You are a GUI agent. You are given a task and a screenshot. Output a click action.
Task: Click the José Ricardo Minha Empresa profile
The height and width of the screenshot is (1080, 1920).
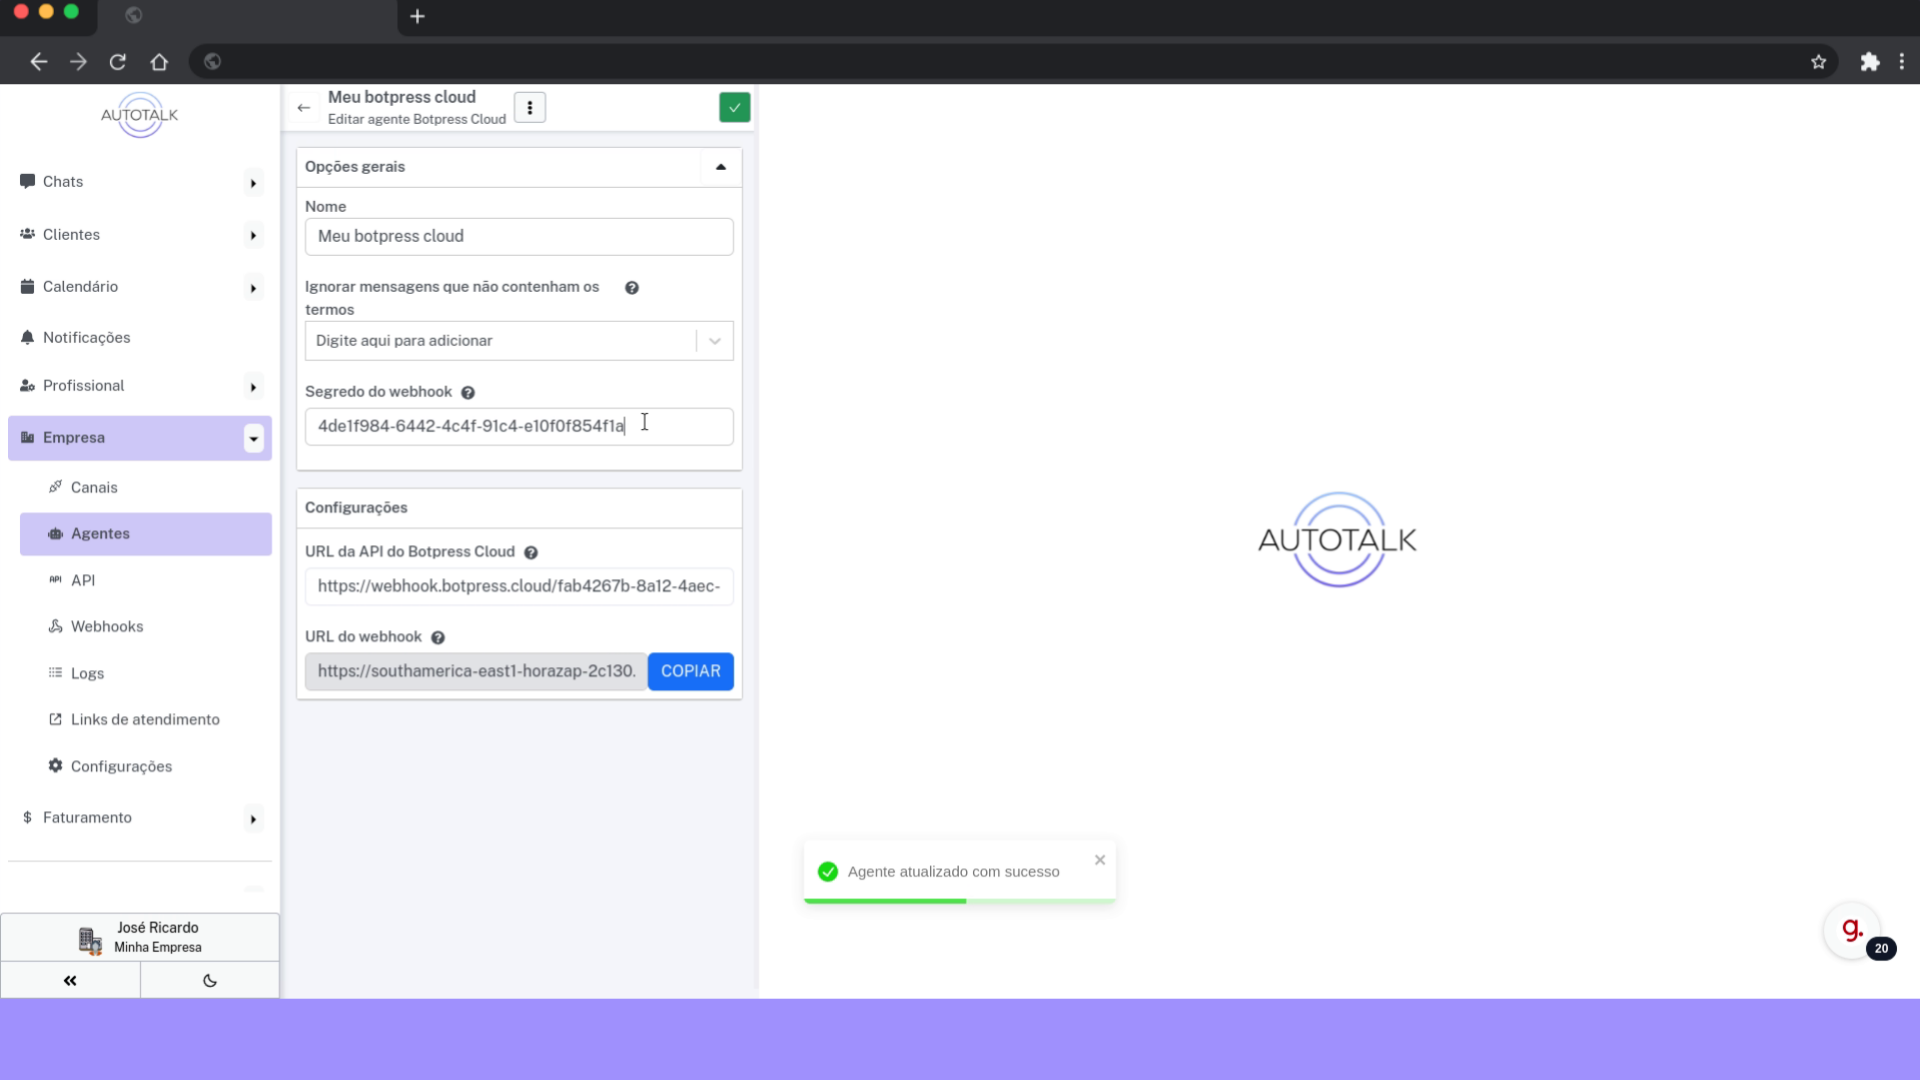[x=140, y=938]
